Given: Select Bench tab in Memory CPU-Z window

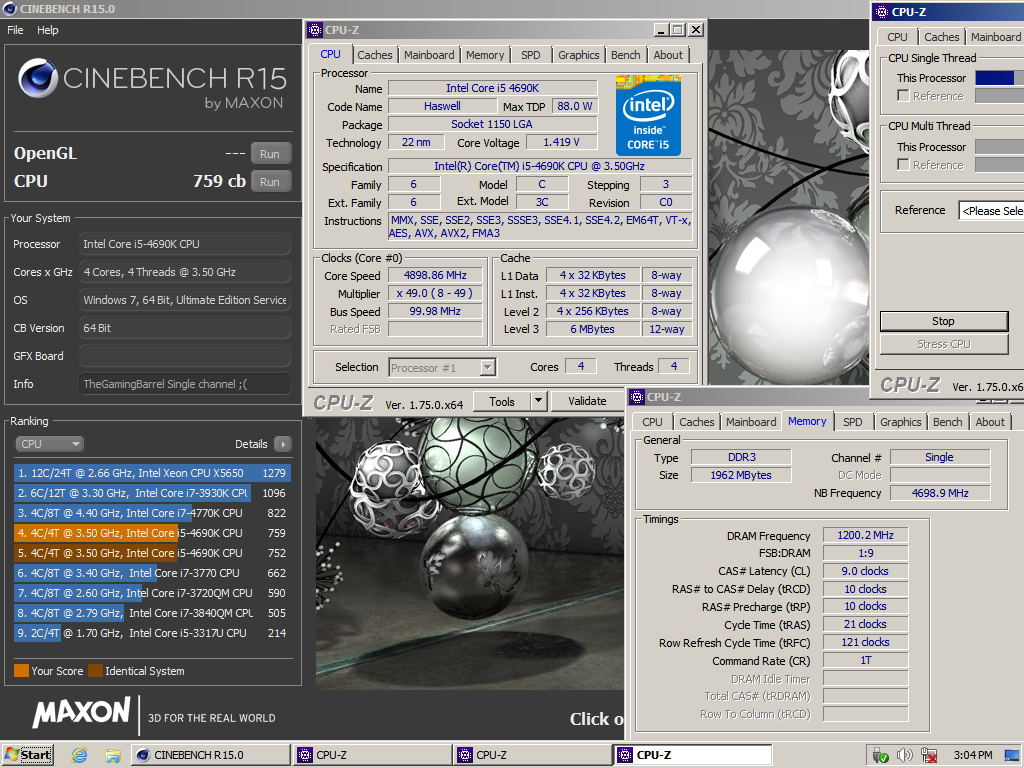Looking at the screenshot, I should click(x=948, y=423).
